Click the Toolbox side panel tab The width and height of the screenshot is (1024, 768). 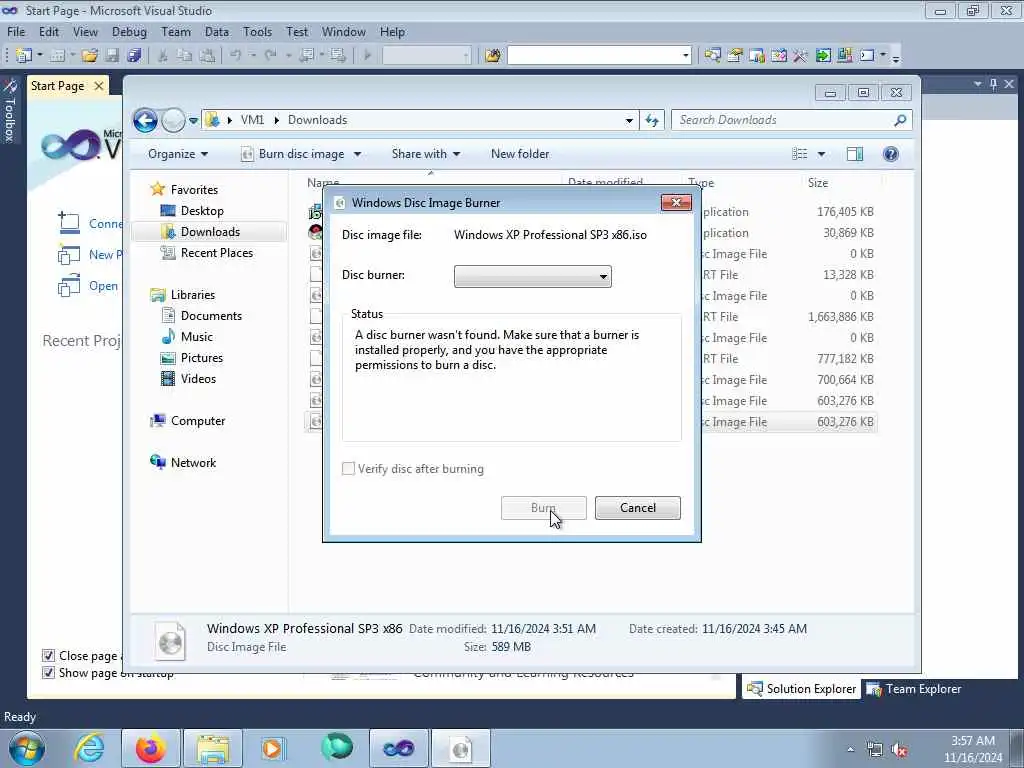pos(10,111)
